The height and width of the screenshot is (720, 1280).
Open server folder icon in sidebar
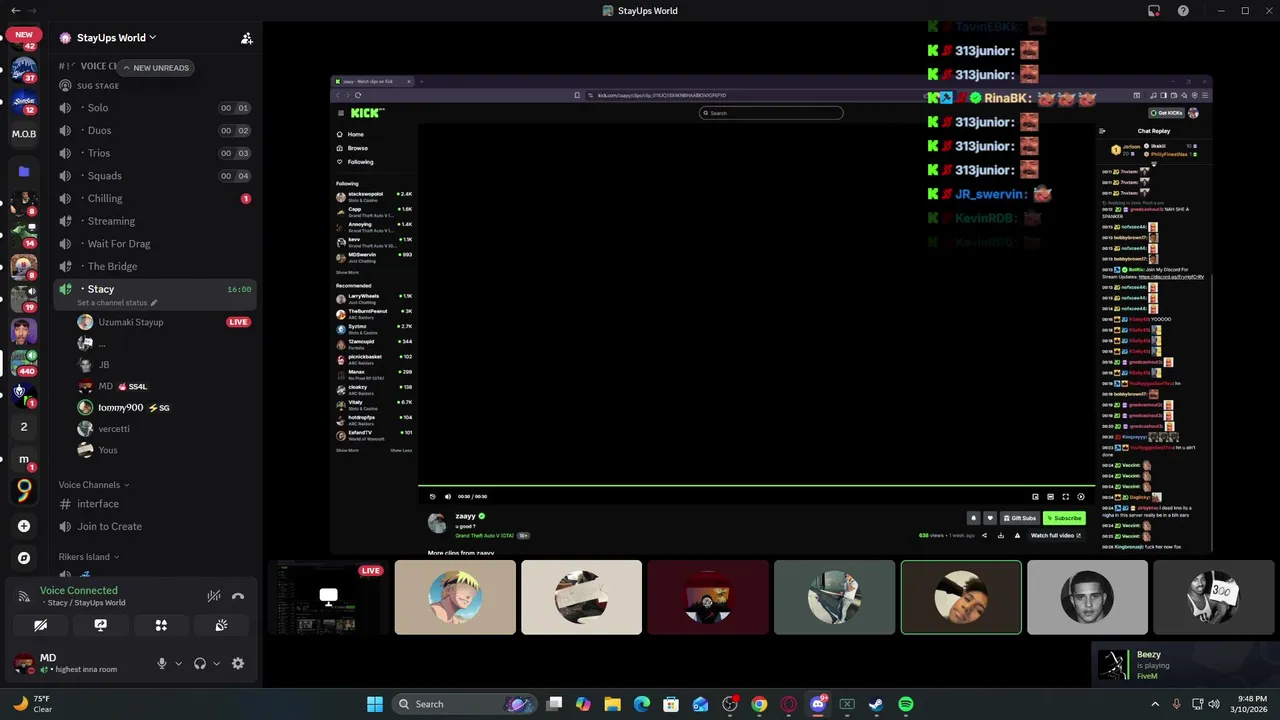coord(24,171)
